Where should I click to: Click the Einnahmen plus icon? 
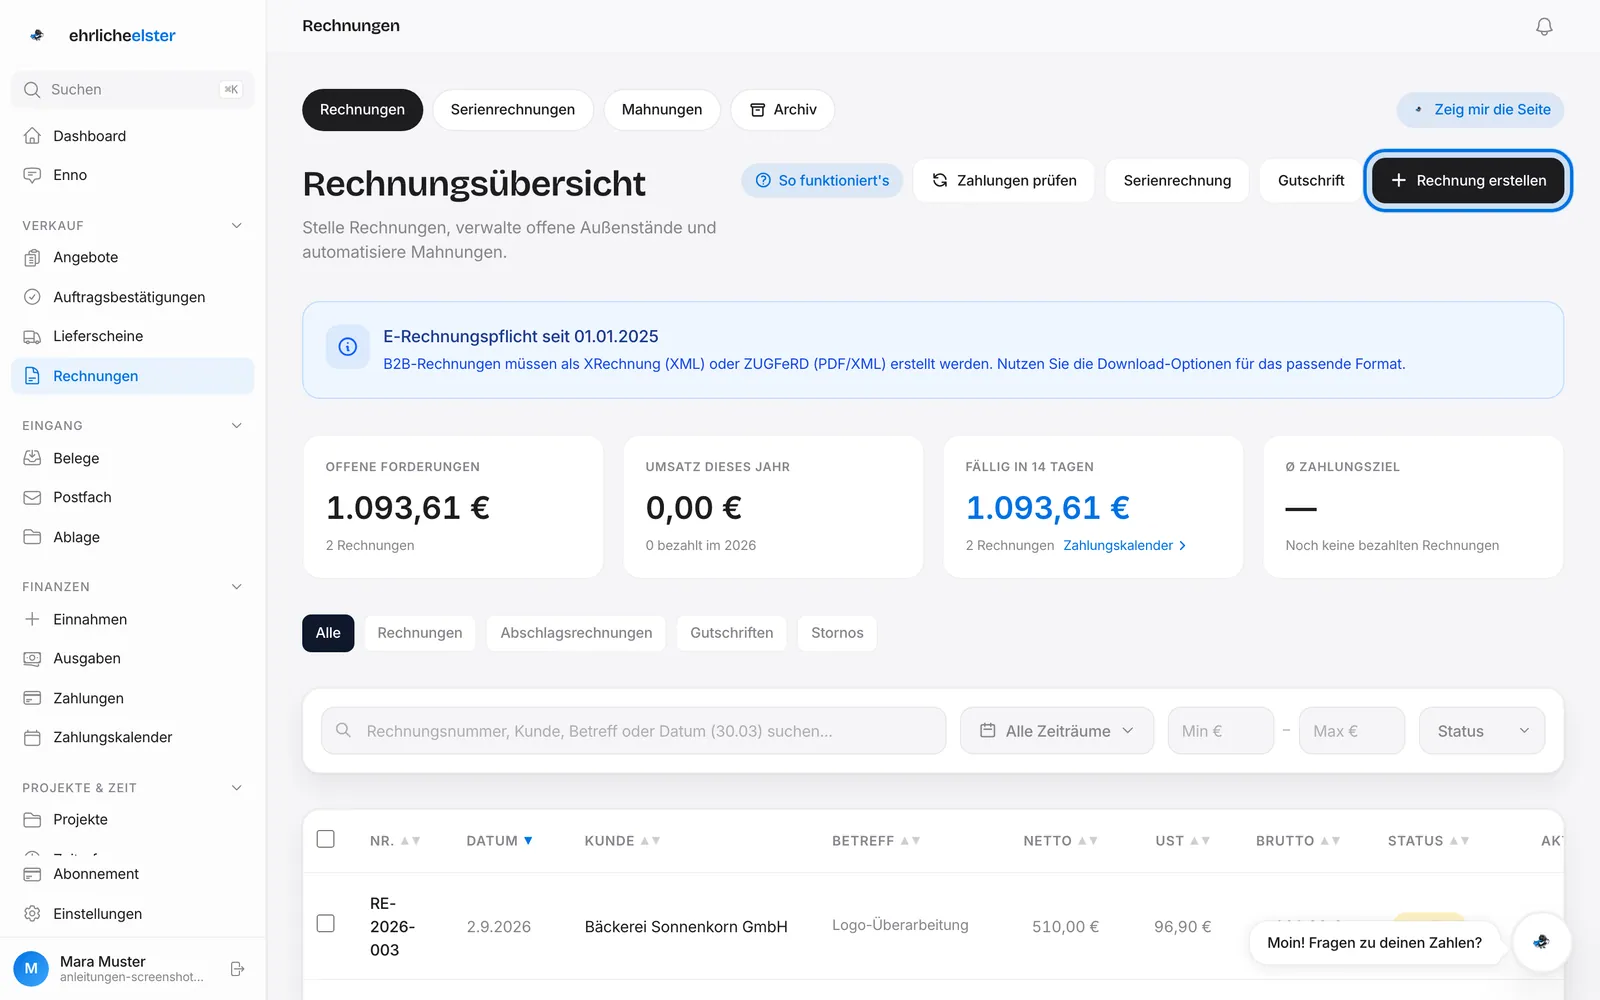[x=32, y=619]
